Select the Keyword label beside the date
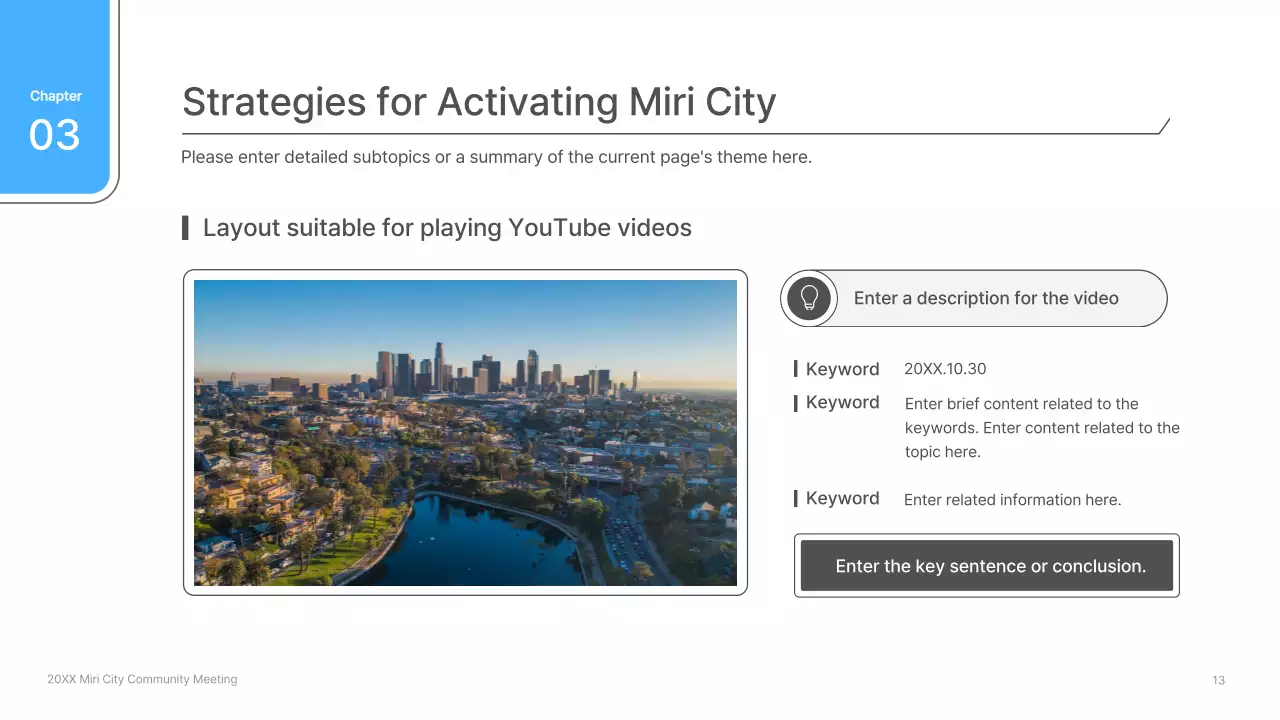 pos(842,369)
